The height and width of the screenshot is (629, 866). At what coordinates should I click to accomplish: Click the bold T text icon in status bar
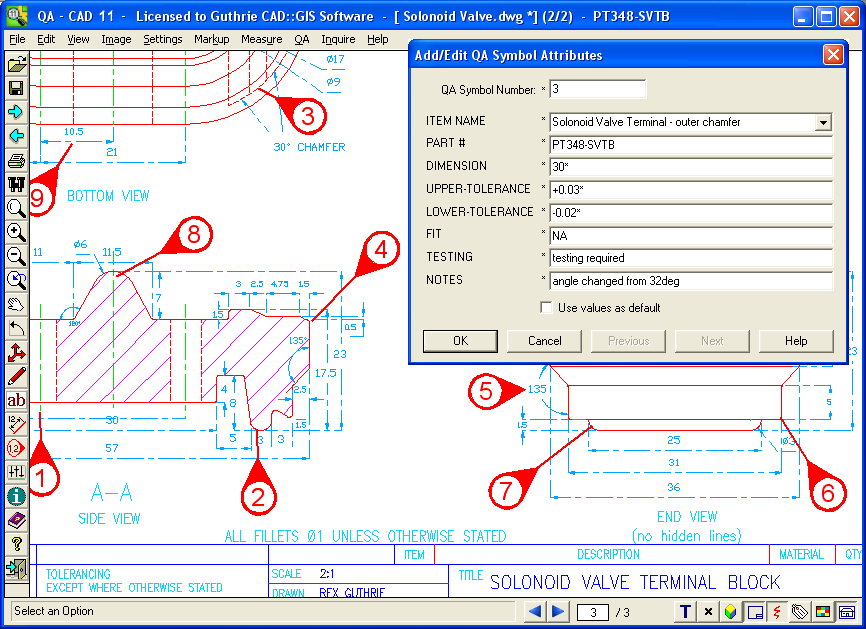pos(685,611)
